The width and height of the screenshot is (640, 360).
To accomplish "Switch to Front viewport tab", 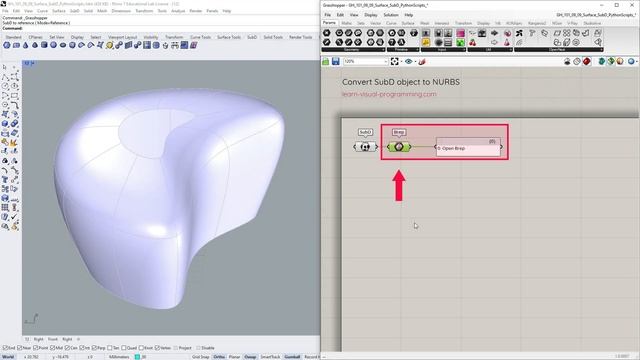I will pyautogui.click(x=53, y=339).
